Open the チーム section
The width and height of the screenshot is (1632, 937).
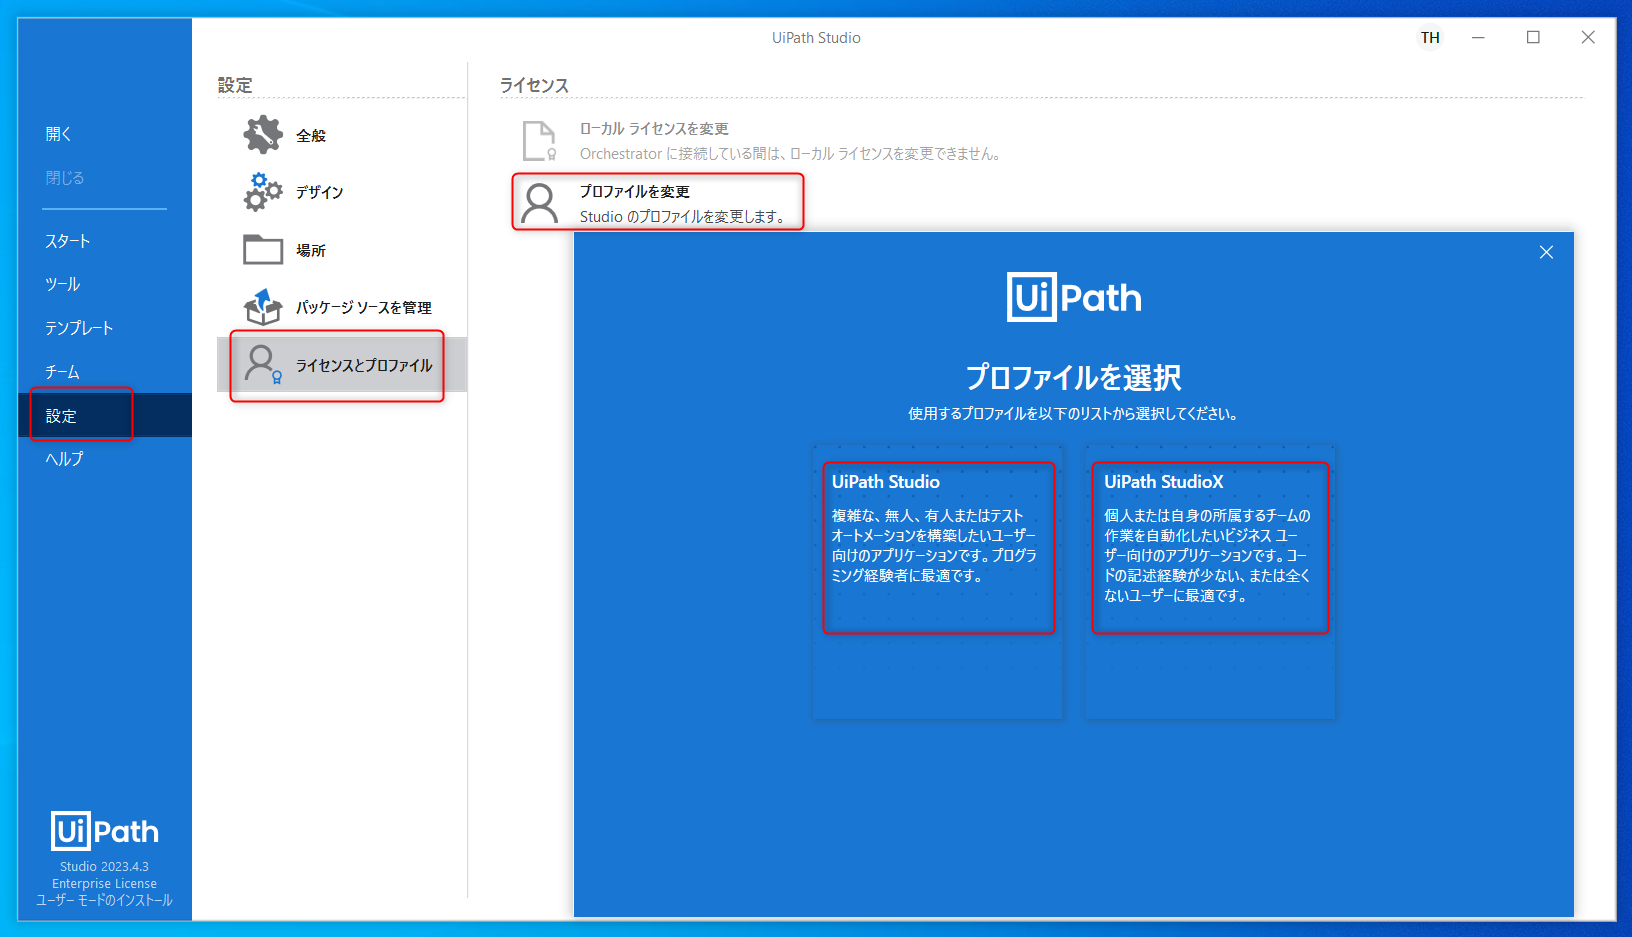(61, 371)
